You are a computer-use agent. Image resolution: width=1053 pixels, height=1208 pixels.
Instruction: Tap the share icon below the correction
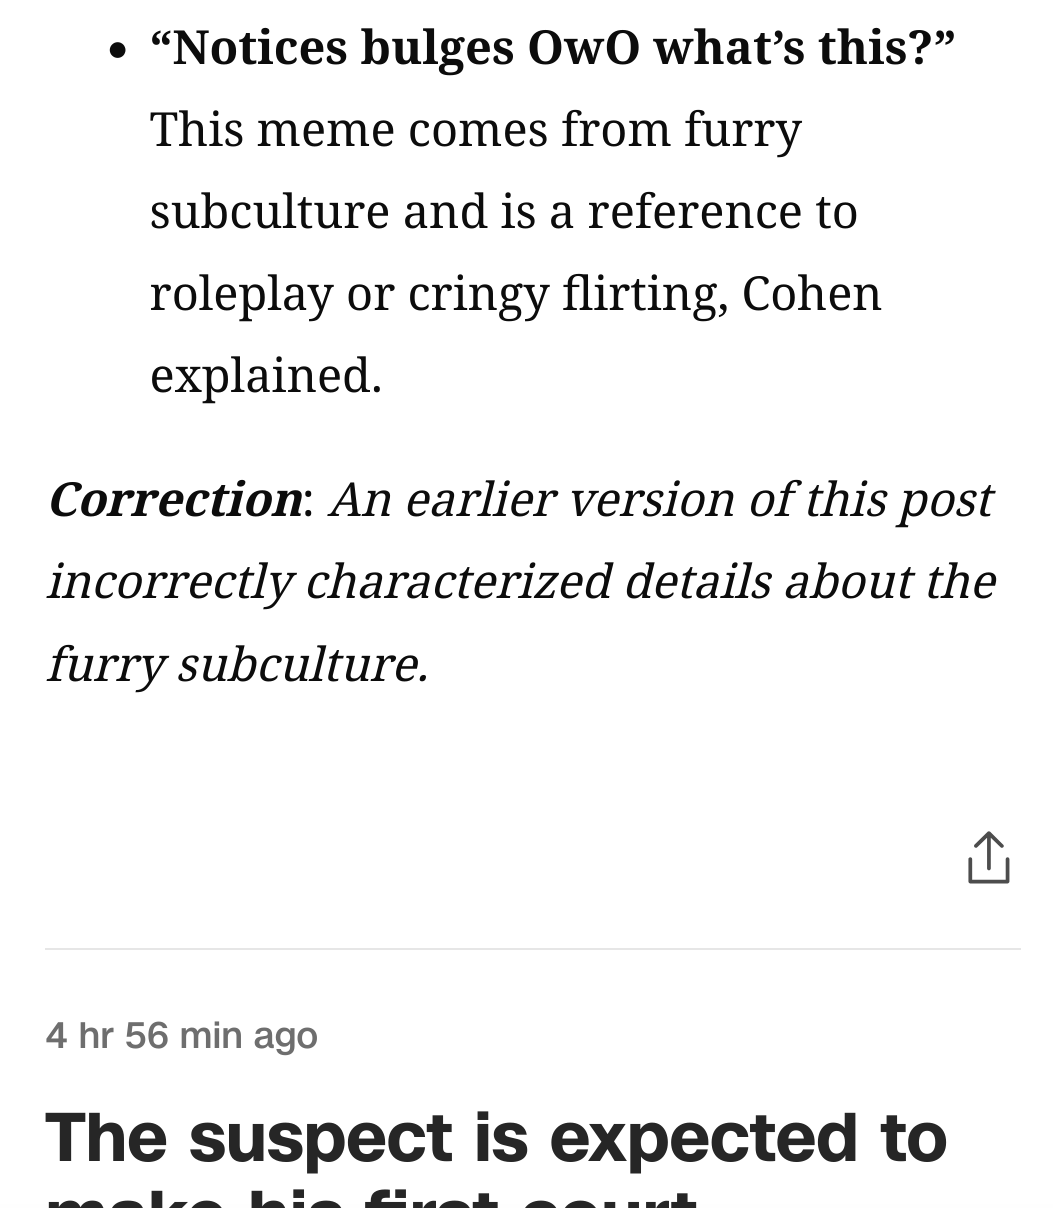988,858
